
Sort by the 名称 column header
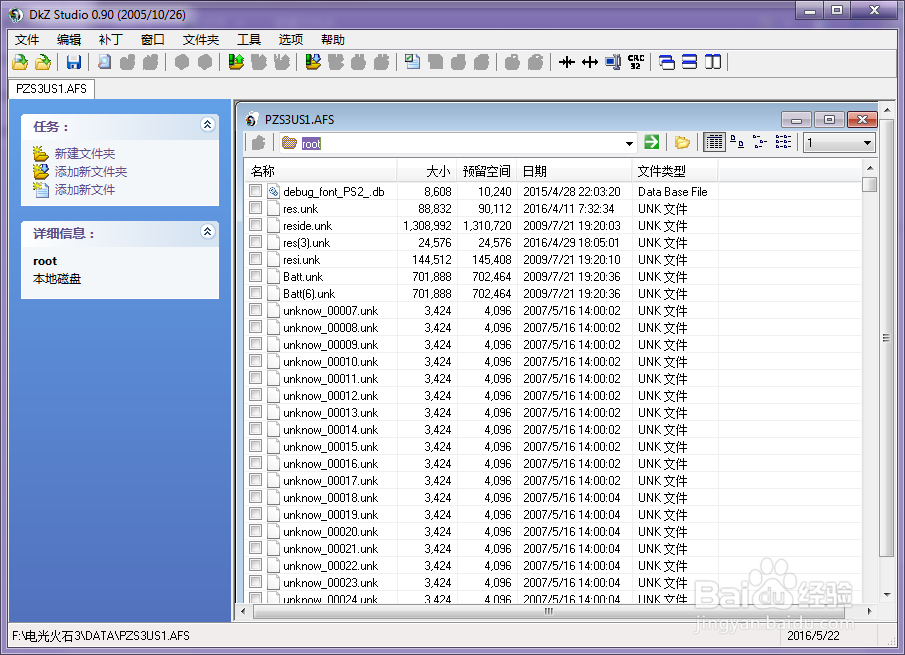321,171
